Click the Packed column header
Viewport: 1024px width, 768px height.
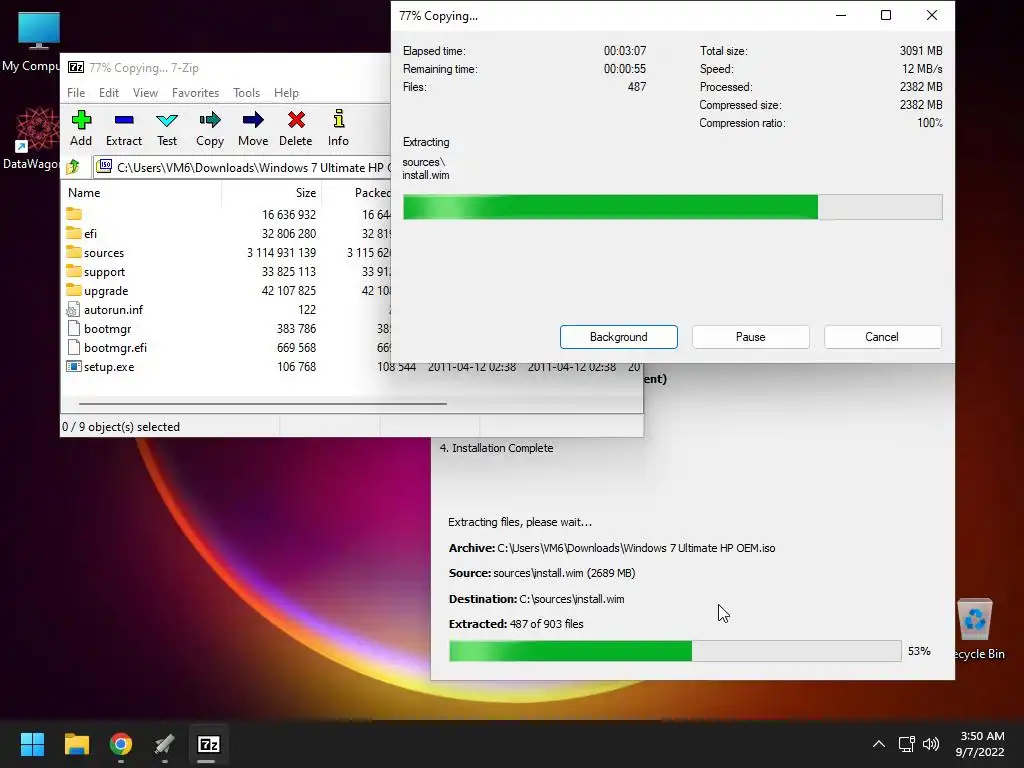(357, 193)
